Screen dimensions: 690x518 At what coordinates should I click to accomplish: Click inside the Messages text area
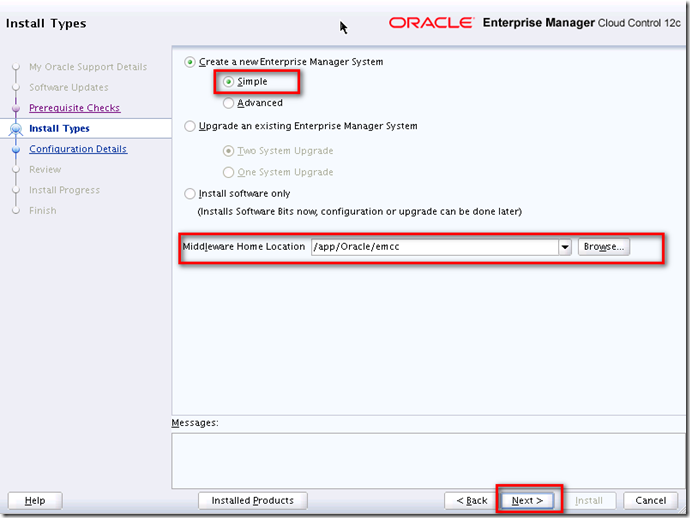[428, 461]
